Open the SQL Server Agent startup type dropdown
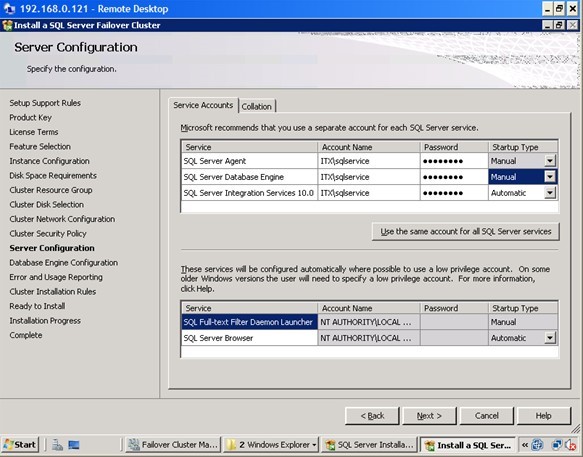Screen dimensions: 583x457 click(550, 161)
